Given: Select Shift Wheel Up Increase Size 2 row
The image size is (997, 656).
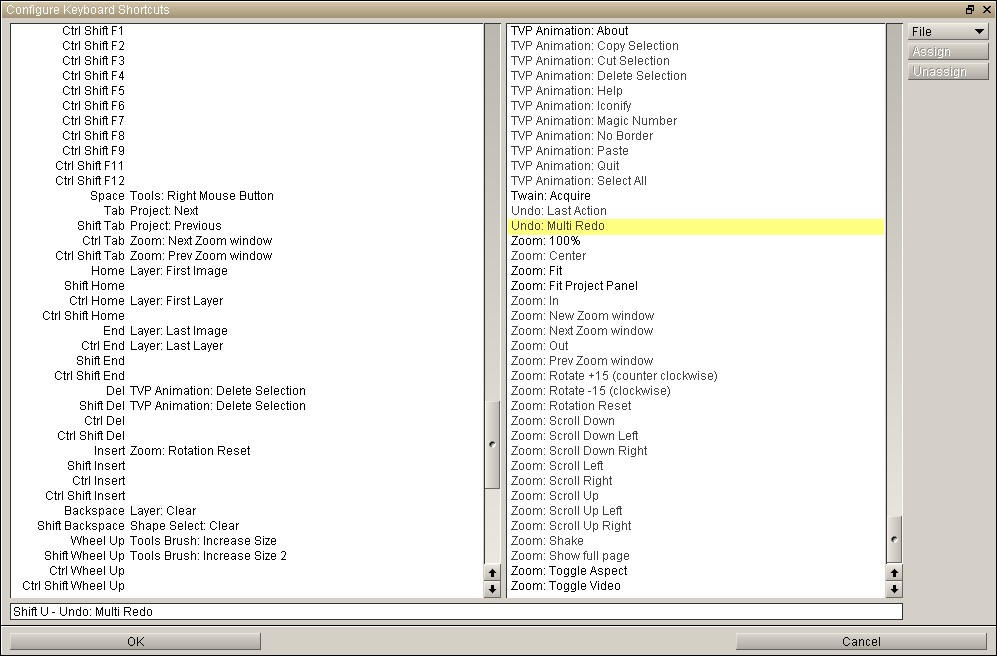Looking at the screenshot, I should coord(247,556).
